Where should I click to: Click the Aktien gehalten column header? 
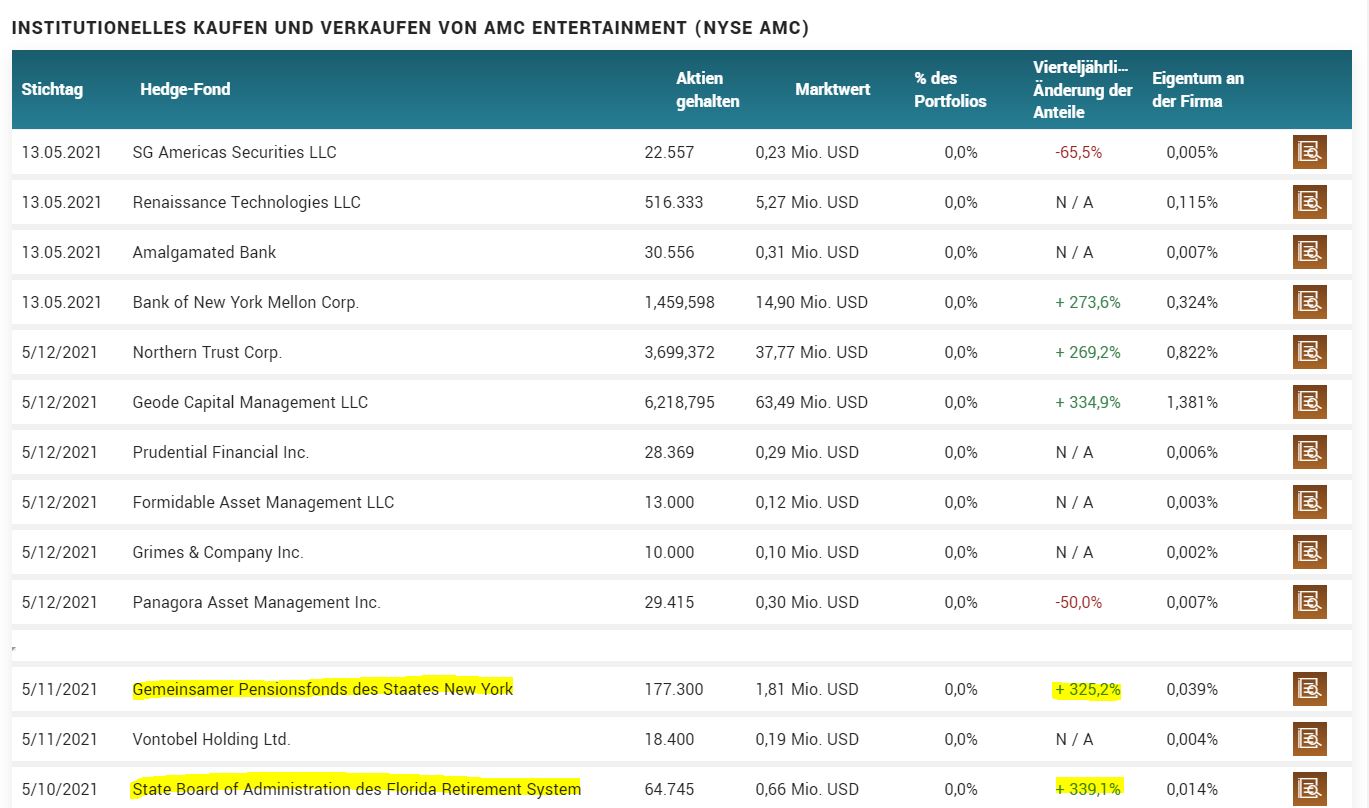(708, 89)
